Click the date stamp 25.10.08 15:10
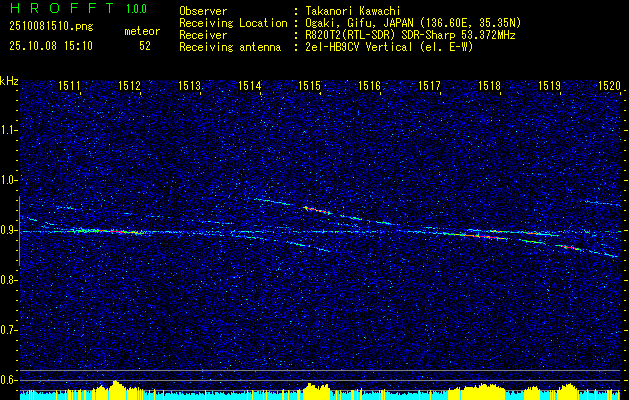The image size is (629, 400). 51,46
